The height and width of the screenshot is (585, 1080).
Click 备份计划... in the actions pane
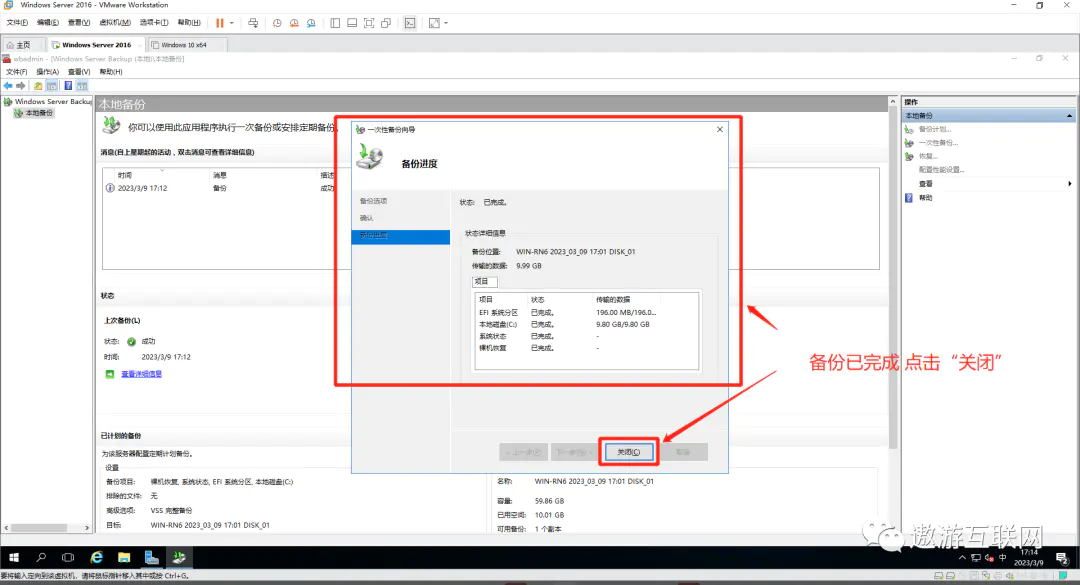(935, 129)
